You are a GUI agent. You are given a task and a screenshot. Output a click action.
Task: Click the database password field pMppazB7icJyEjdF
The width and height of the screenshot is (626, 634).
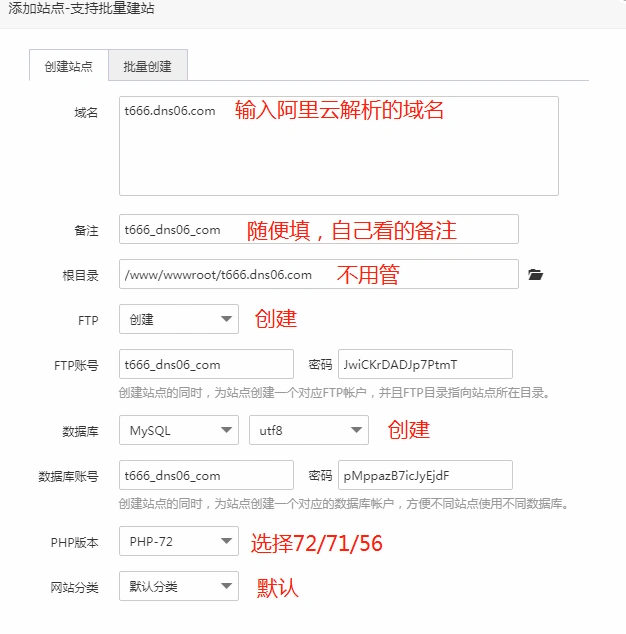pyautogui.click(x=425, y=475)
